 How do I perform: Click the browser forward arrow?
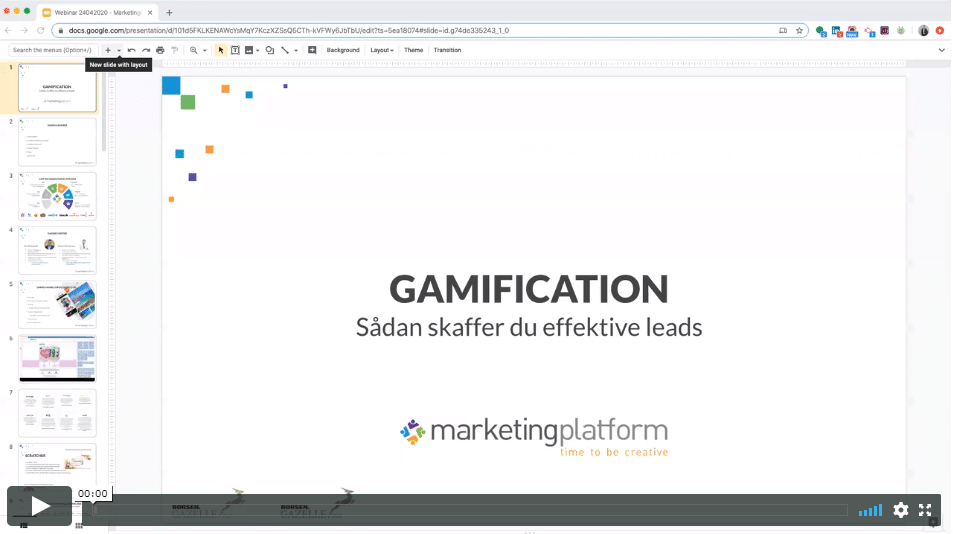(24, 30)
